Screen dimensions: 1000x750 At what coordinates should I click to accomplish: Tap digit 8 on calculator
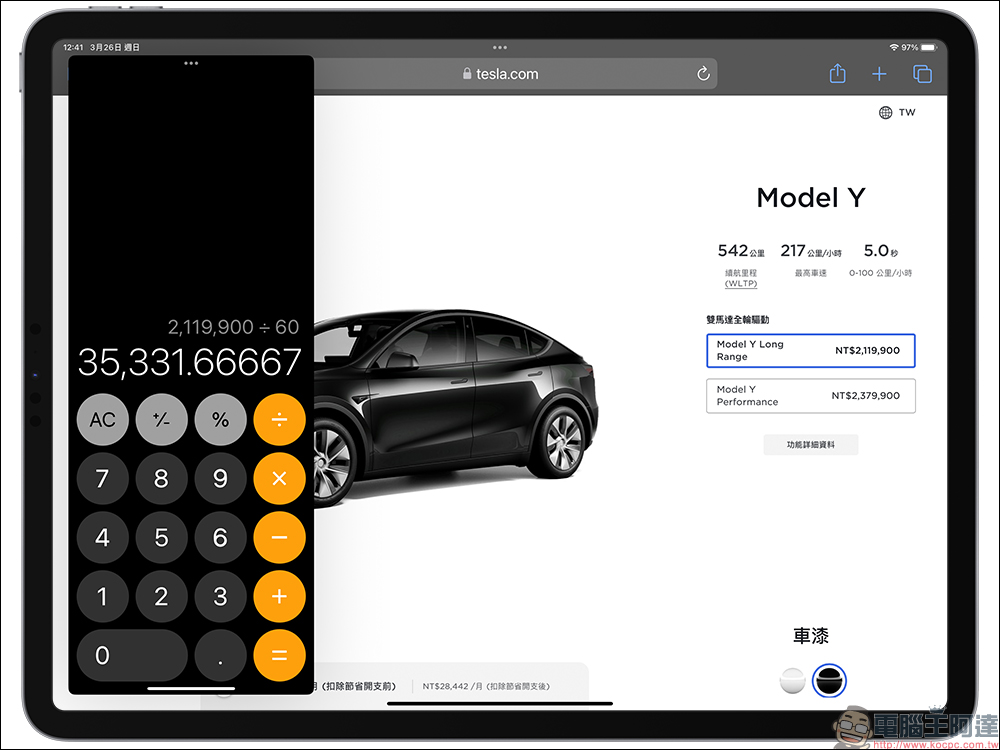pos(161,479)
